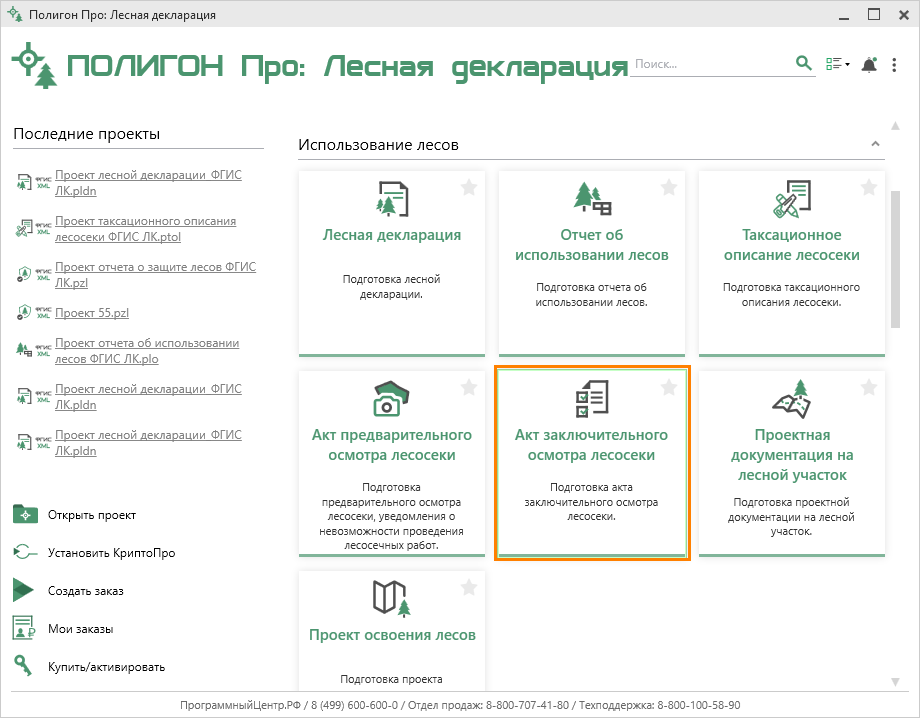Click Создать заказ green arrow icon
Screen dimensions: 920x718
pos(23,590)
